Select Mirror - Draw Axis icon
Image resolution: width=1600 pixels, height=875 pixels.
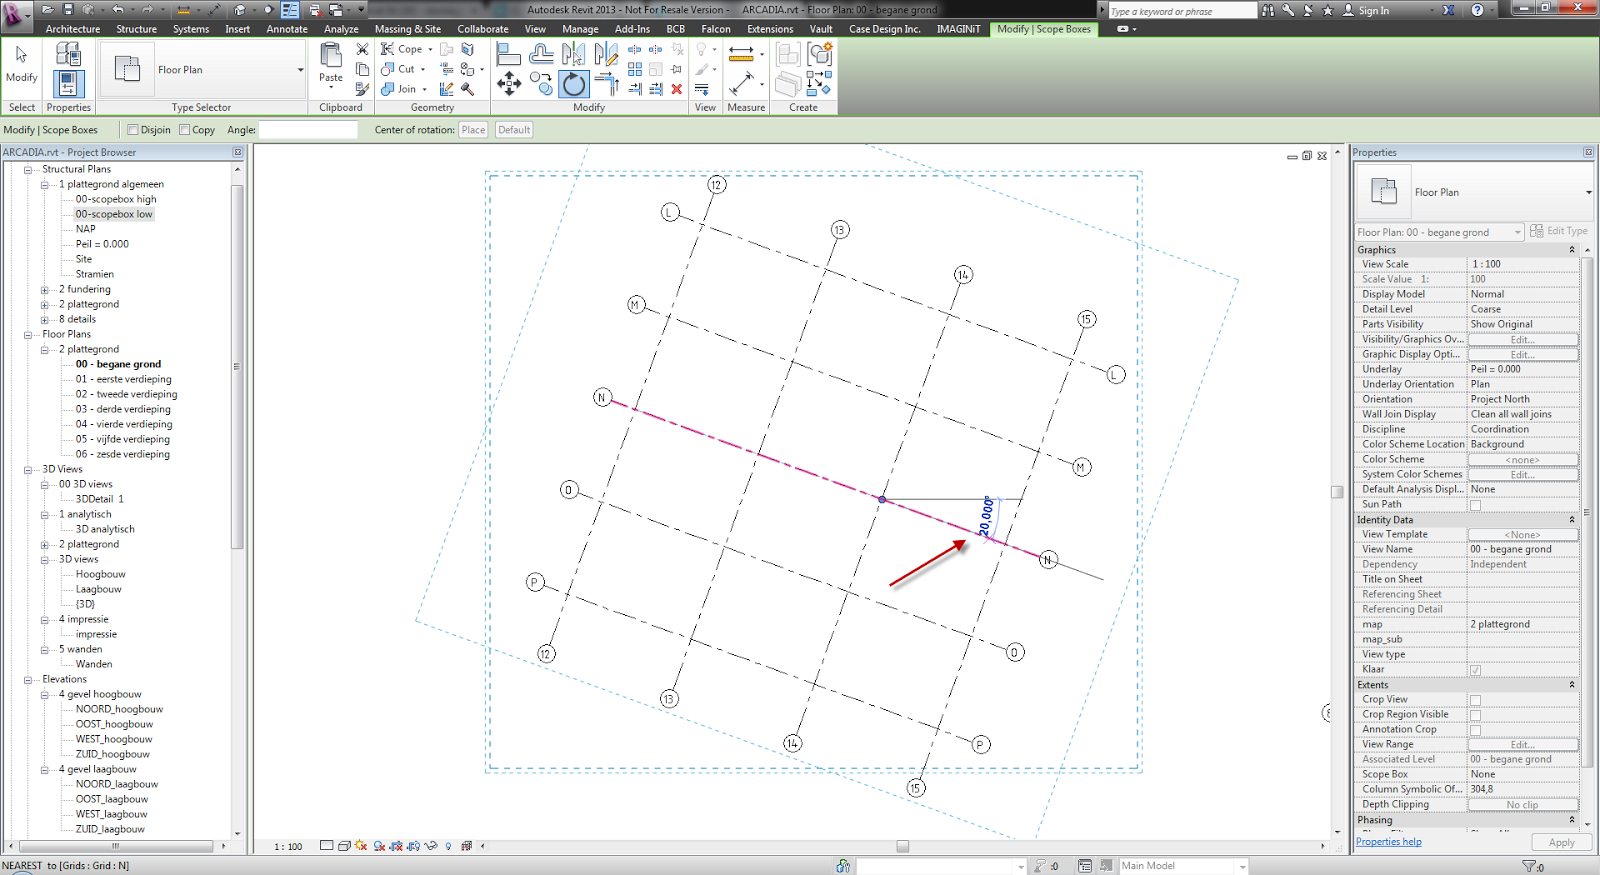click(606, 54)
